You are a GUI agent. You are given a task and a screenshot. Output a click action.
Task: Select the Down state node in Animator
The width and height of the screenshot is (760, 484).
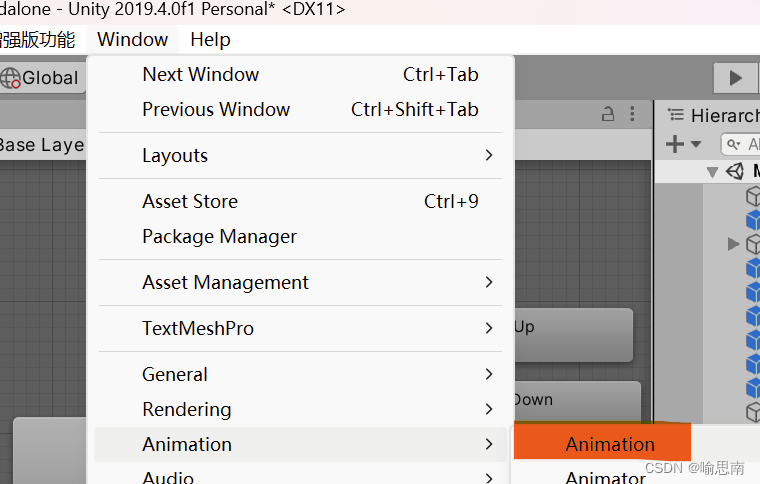point(577,402)
